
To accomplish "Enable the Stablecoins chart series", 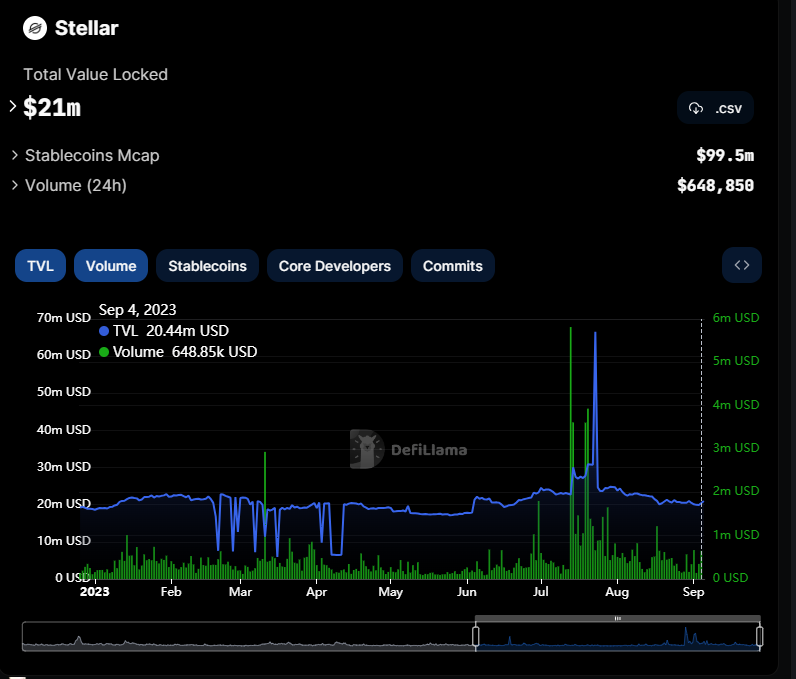I will pos(207,266).
